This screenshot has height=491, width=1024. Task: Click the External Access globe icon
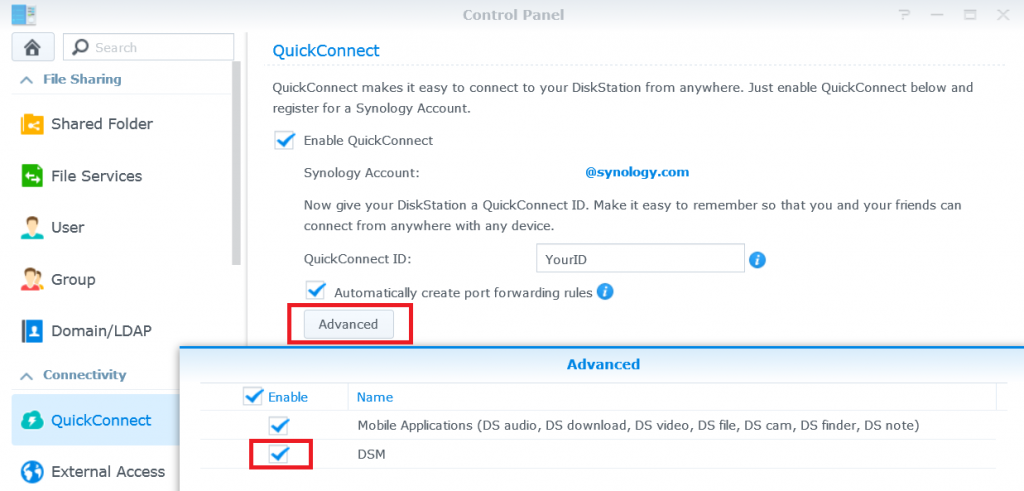(33, 472)
